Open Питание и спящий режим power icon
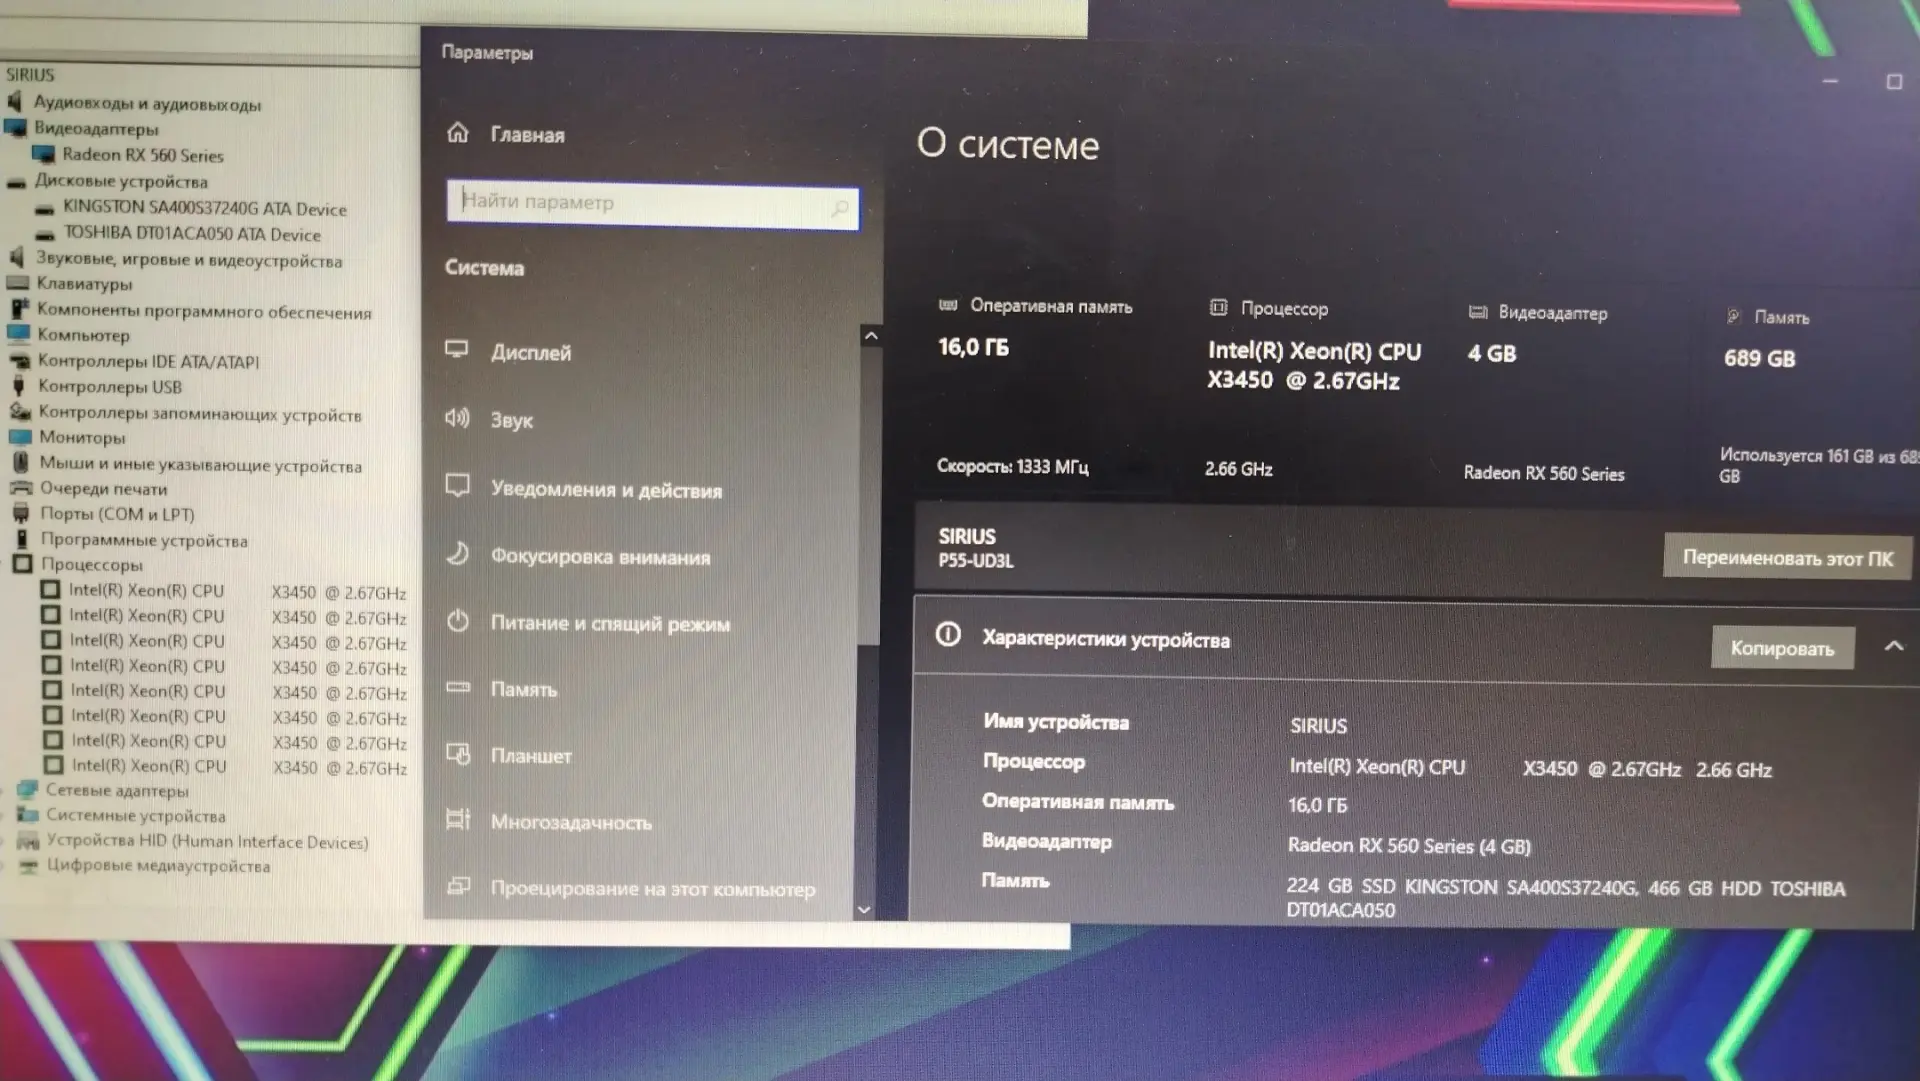 point(458,621)
